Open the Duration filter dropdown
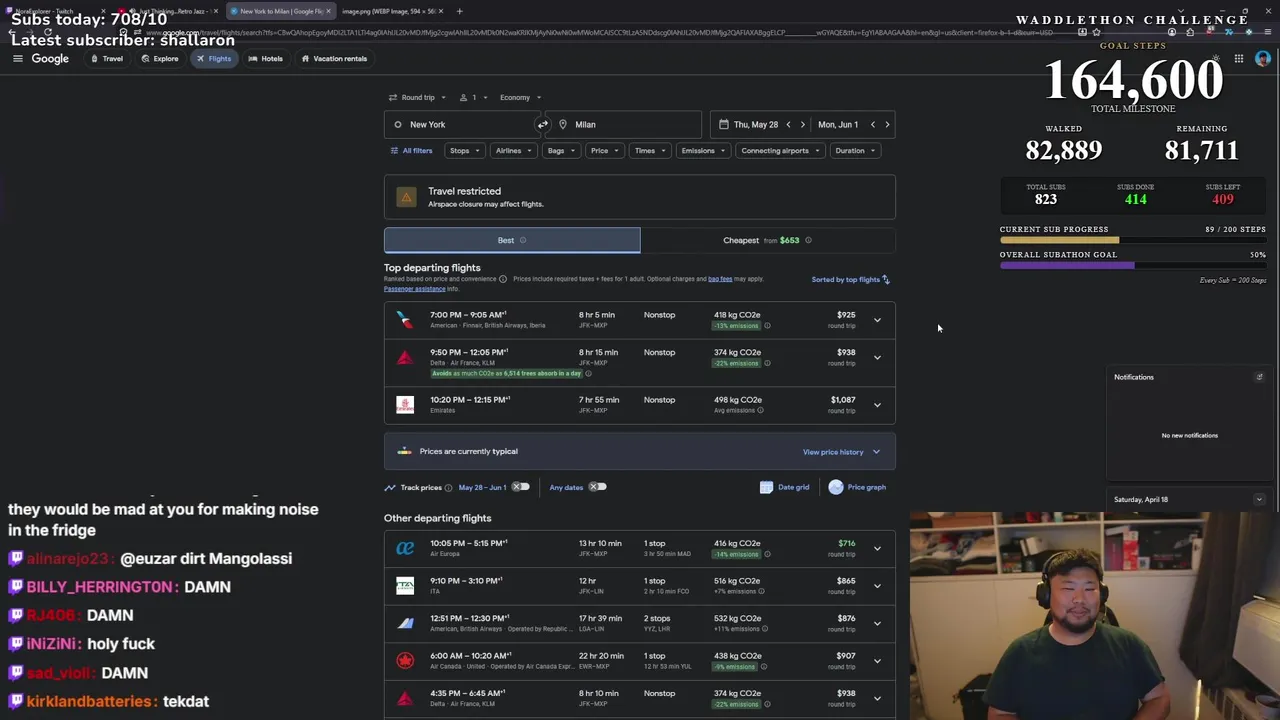 click(x=855, y=151)
